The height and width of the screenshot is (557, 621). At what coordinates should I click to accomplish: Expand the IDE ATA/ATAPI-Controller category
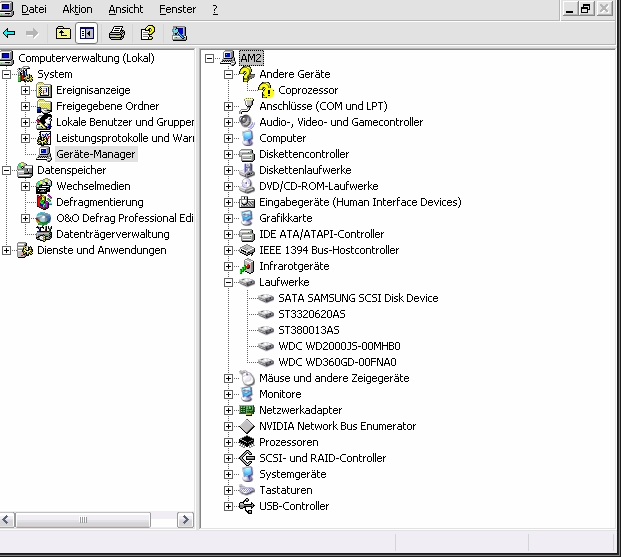click(x=229, y=235)
